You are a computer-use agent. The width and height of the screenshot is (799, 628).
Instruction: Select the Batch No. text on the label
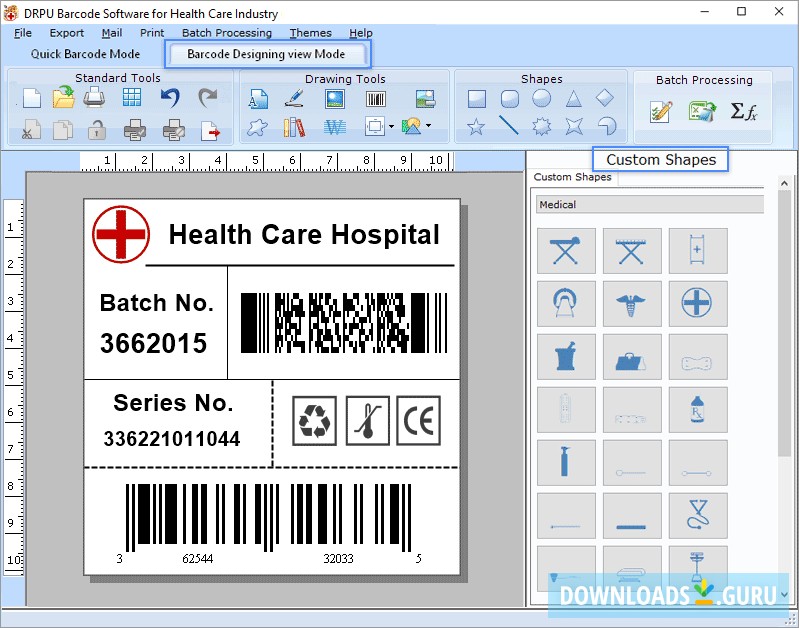[x=156, y=303]
